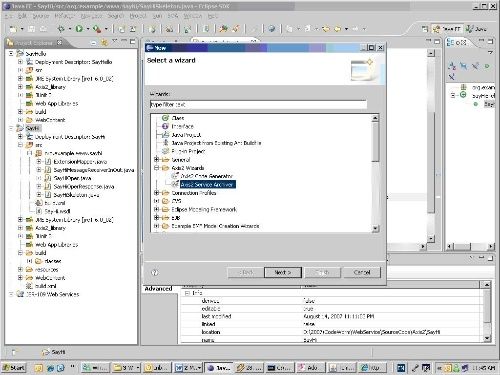The height and width of the screenshot is (375, 500).
Task: Open the Project menu
Action: [x=138, y=16]
